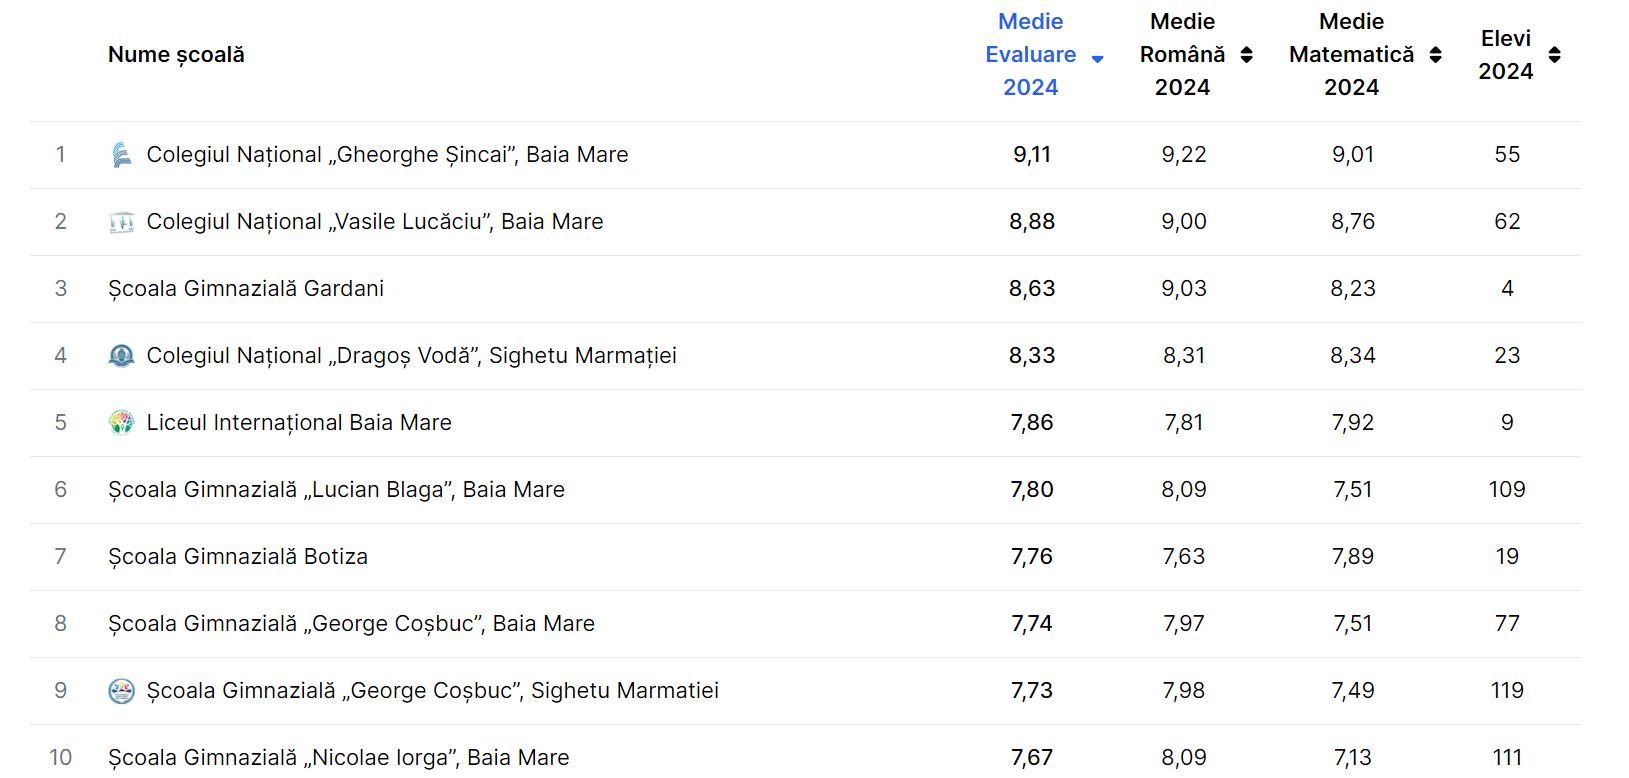Click the Elevi 2024 column header
1629x778 pixels.
[x=1505, y=55]
